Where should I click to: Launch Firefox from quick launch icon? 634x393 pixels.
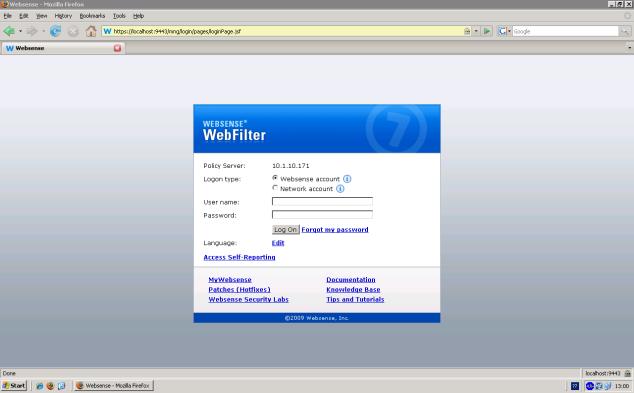pyautogui.click(x=50, y=386)
